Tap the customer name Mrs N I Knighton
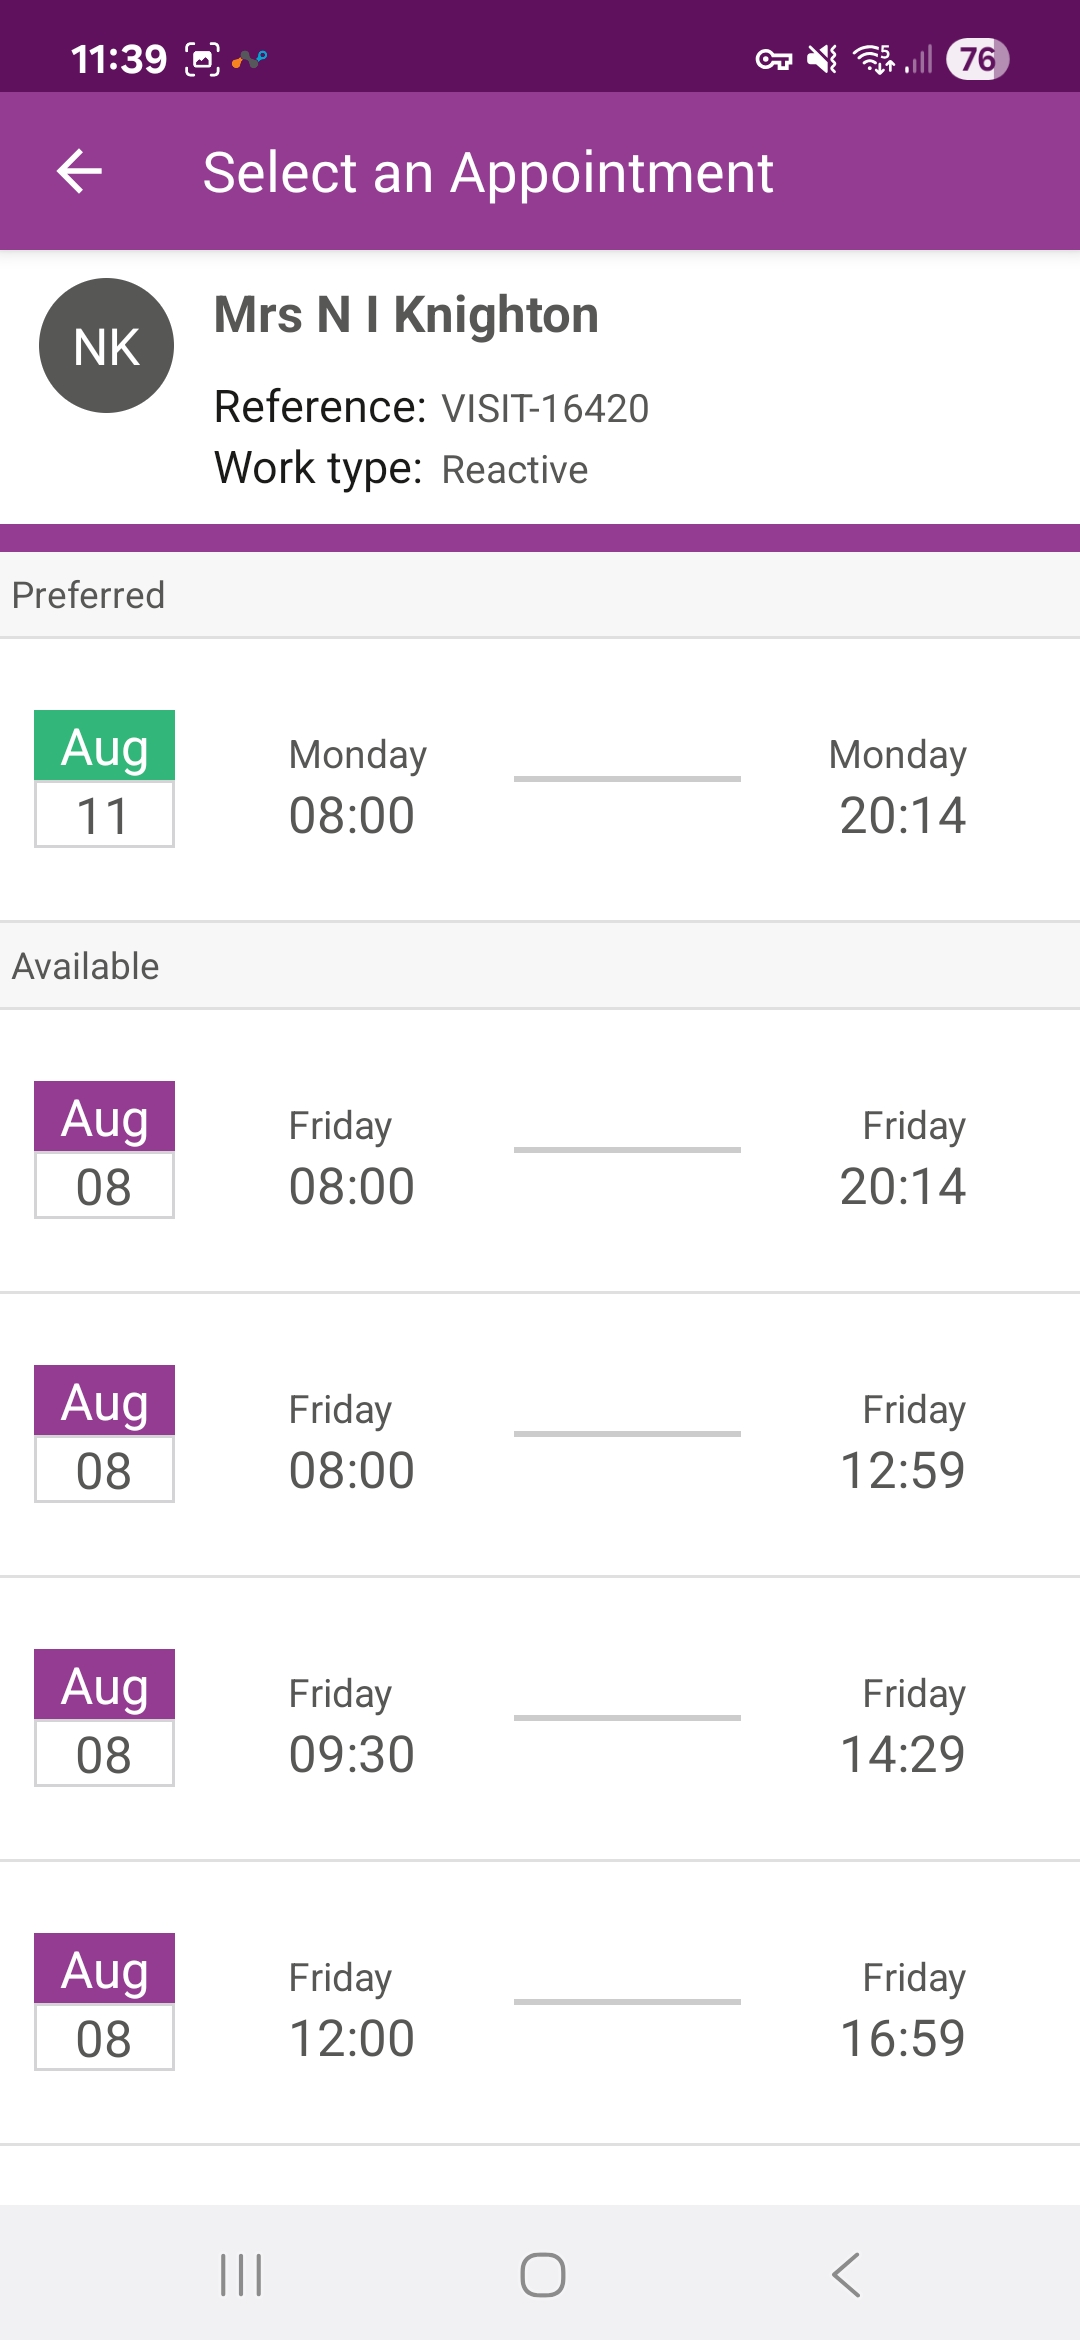 (406, 315)
